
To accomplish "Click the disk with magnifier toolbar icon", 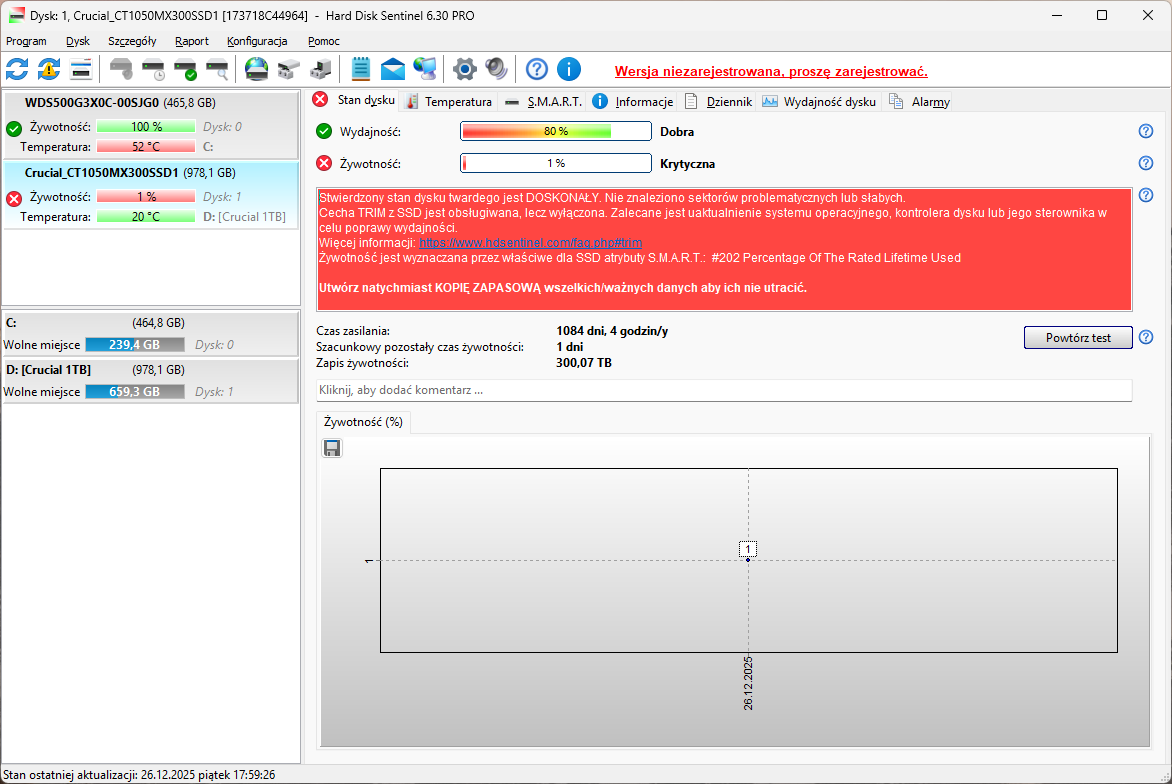I will [x=218, y=70].
